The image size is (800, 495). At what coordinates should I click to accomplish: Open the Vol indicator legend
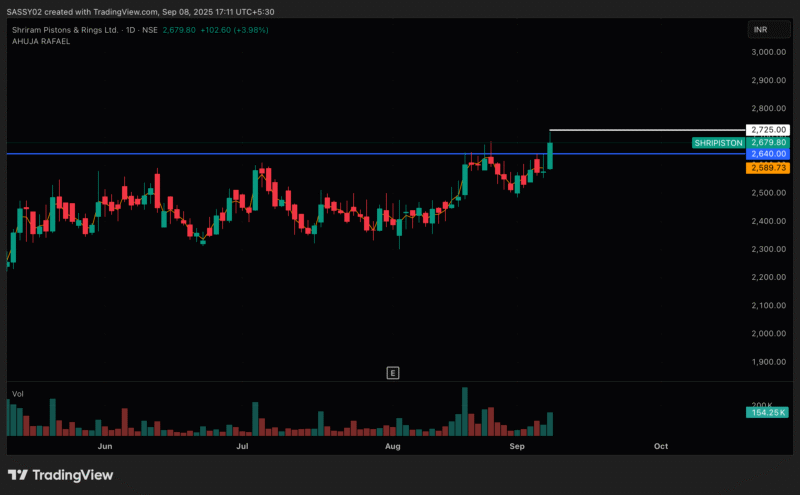pos(18,394)
